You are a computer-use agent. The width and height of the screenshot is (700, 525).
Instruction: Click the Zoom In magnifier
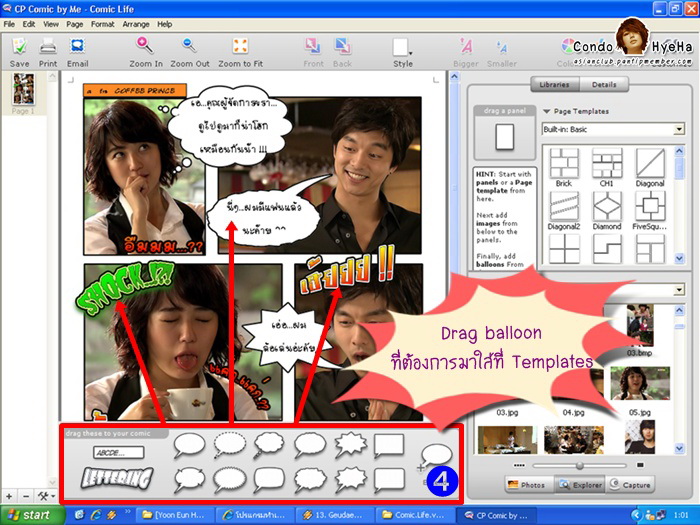[x=145, y=46]
